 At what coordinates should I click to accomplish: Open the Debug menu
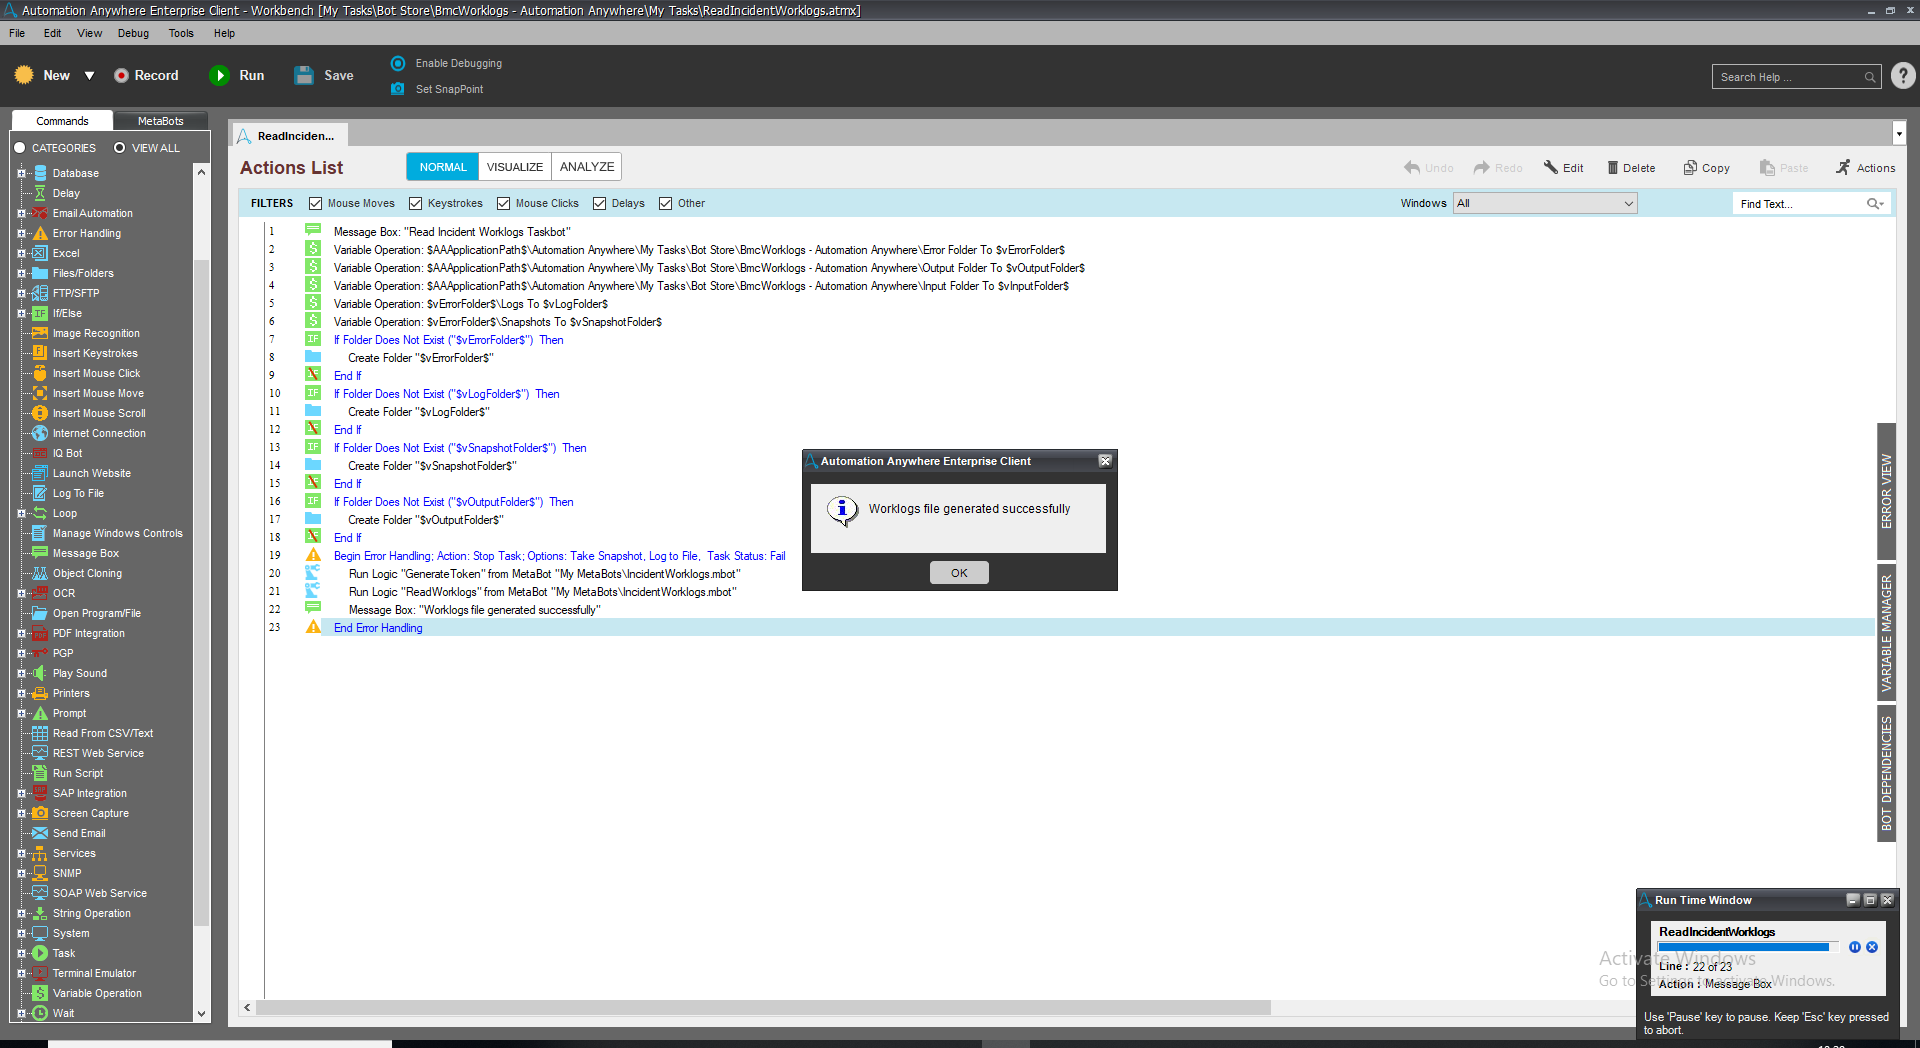pos(133,33)
